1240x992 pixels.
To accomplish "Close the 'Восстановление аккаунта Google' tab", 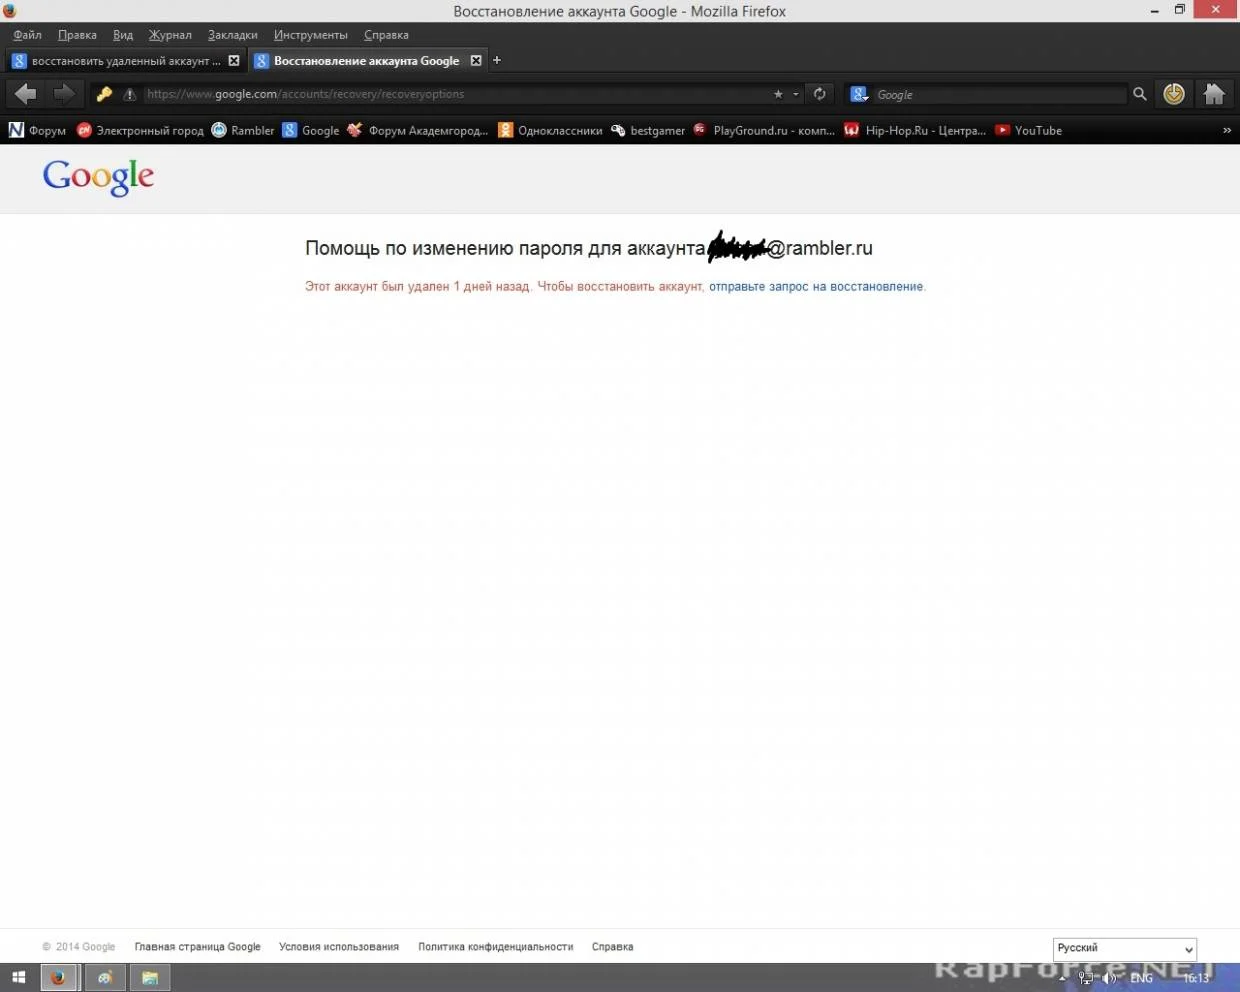I will (x=476, y=61).
